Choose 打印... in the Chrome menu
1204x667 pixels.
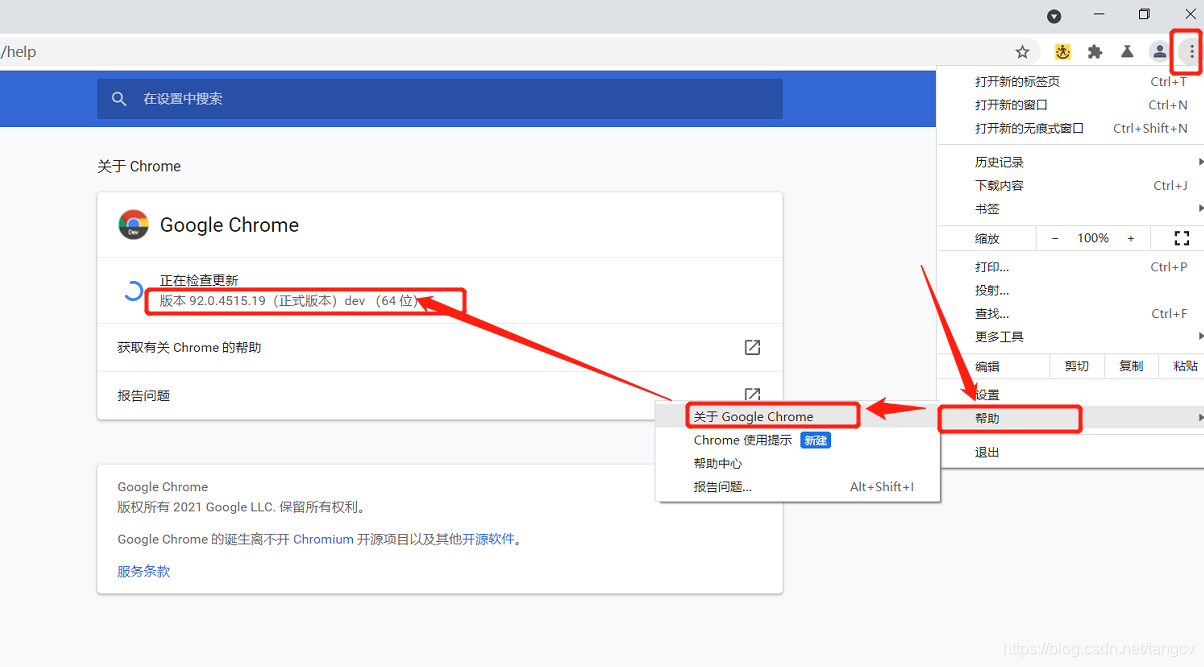point(1070,267)
